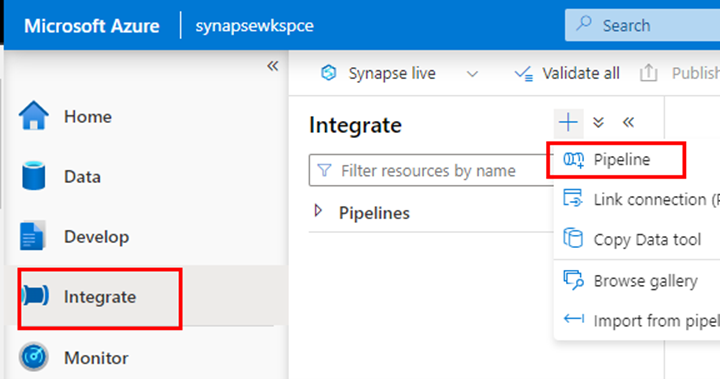Click the Synapse live workspace icon
Screen dimensions: 720x379
pyautogui.click(x=329, y=73)
